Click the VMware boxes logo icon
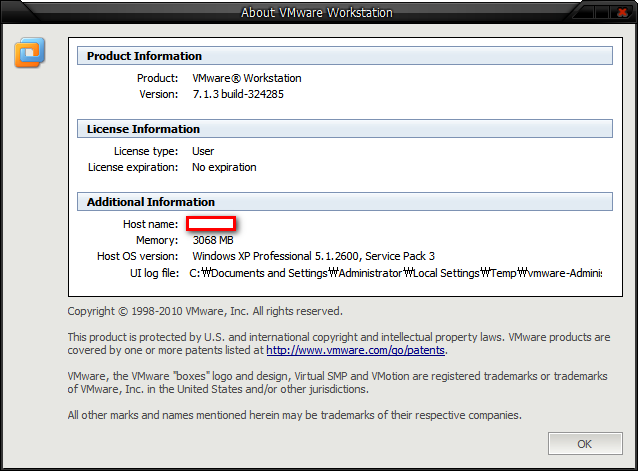Viewport: 638px width, 471px height. [30, 52]
